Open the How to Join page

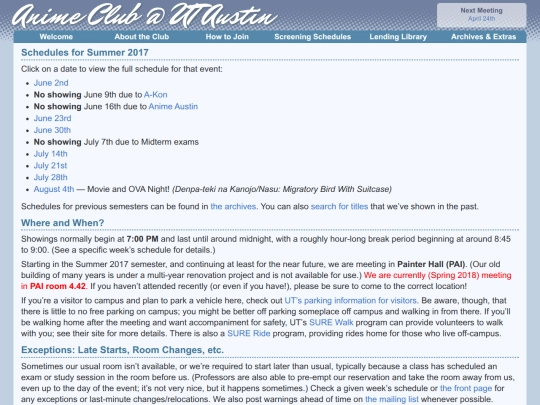click(227, 37)
